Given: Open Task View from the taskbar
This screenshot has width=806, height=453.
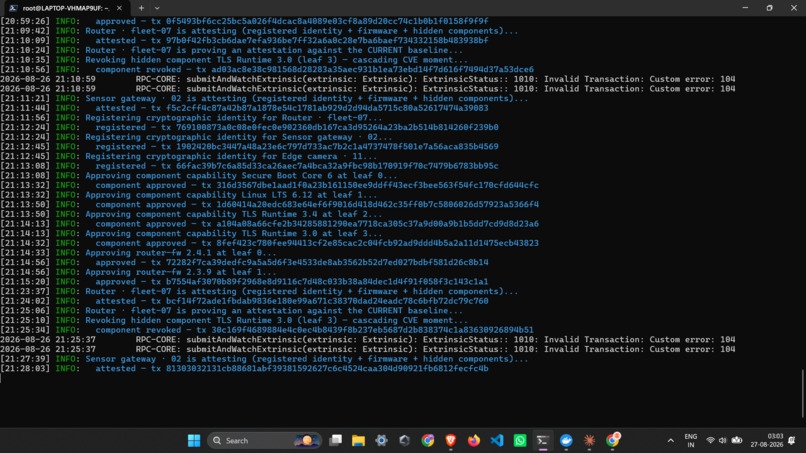Looking at the screenshot, I should 336,441.
